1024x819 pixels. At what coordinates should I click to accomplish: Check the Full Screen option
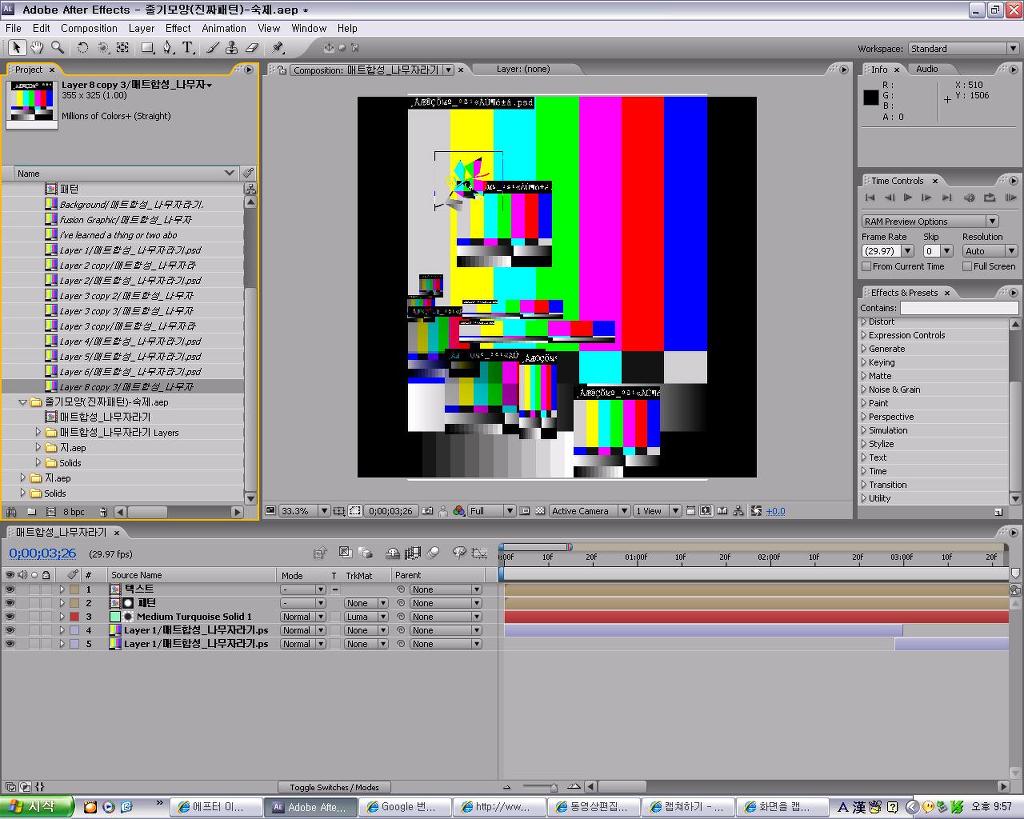967,267
